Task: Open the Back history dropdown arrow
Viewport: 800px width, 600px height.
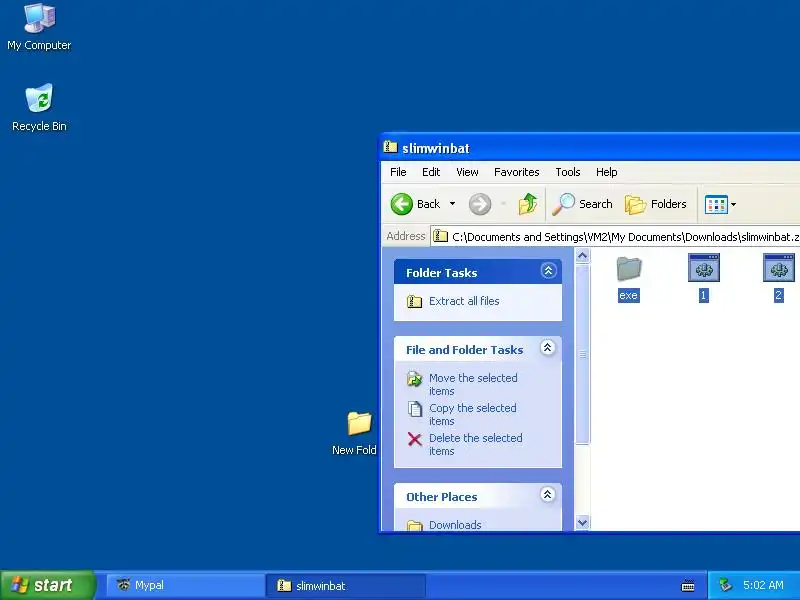Action: [453, 204]
